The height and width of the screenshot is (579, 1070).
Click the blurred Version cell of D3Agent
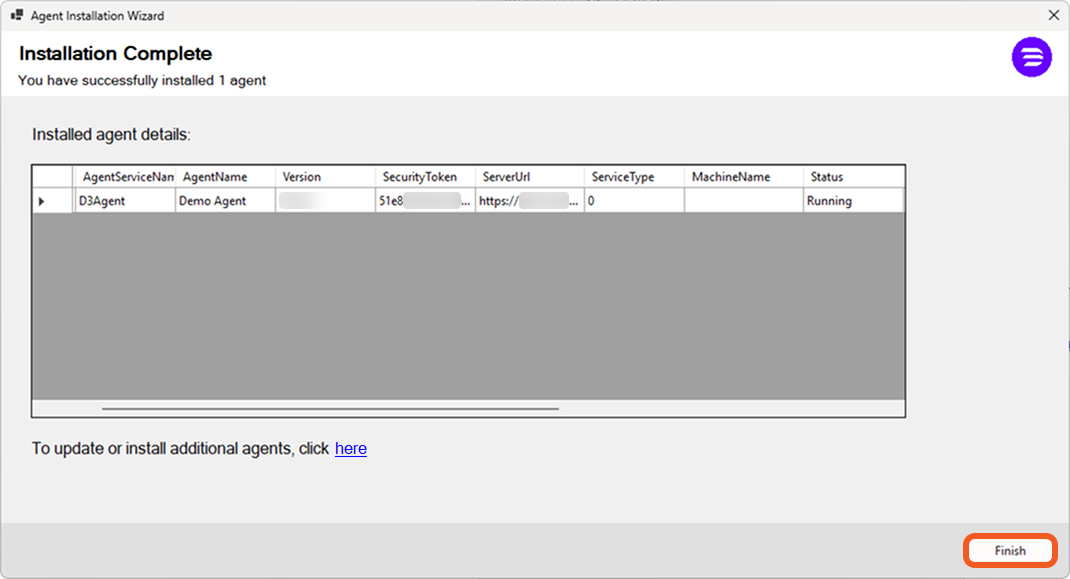pos(326,201)
